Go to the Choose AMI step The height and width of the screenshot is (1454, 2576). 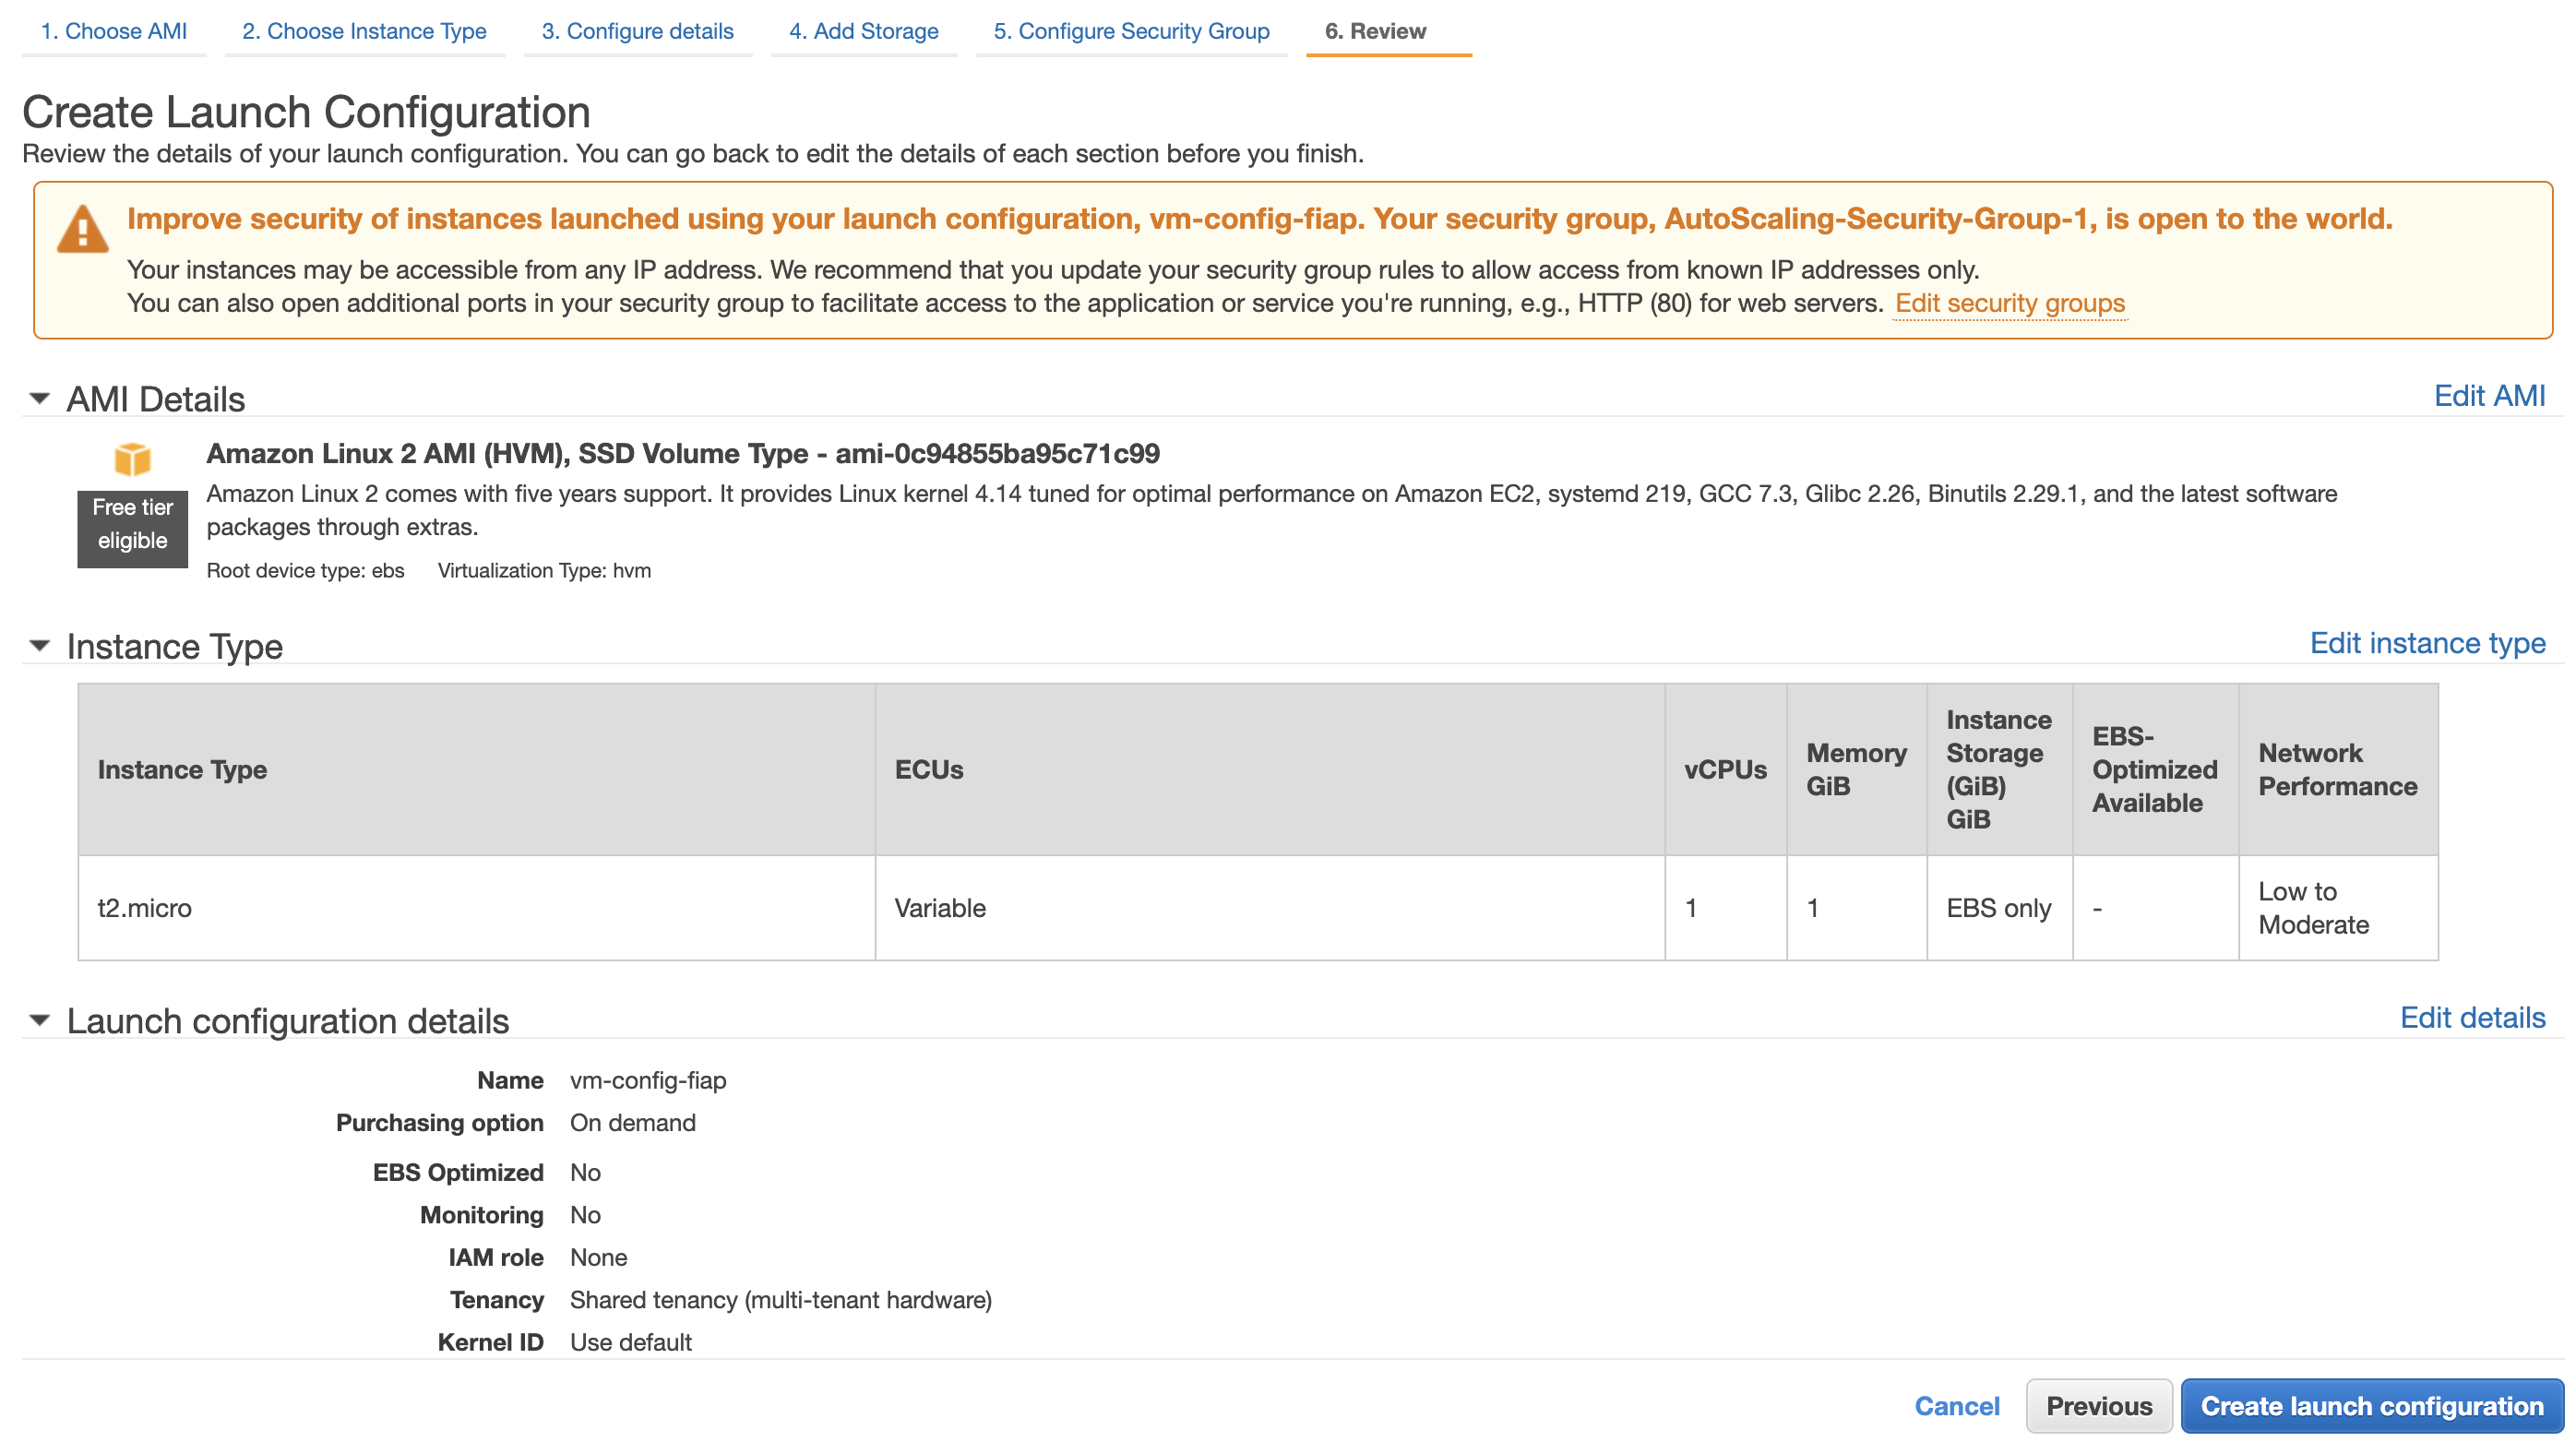click(x=113, y=31)
